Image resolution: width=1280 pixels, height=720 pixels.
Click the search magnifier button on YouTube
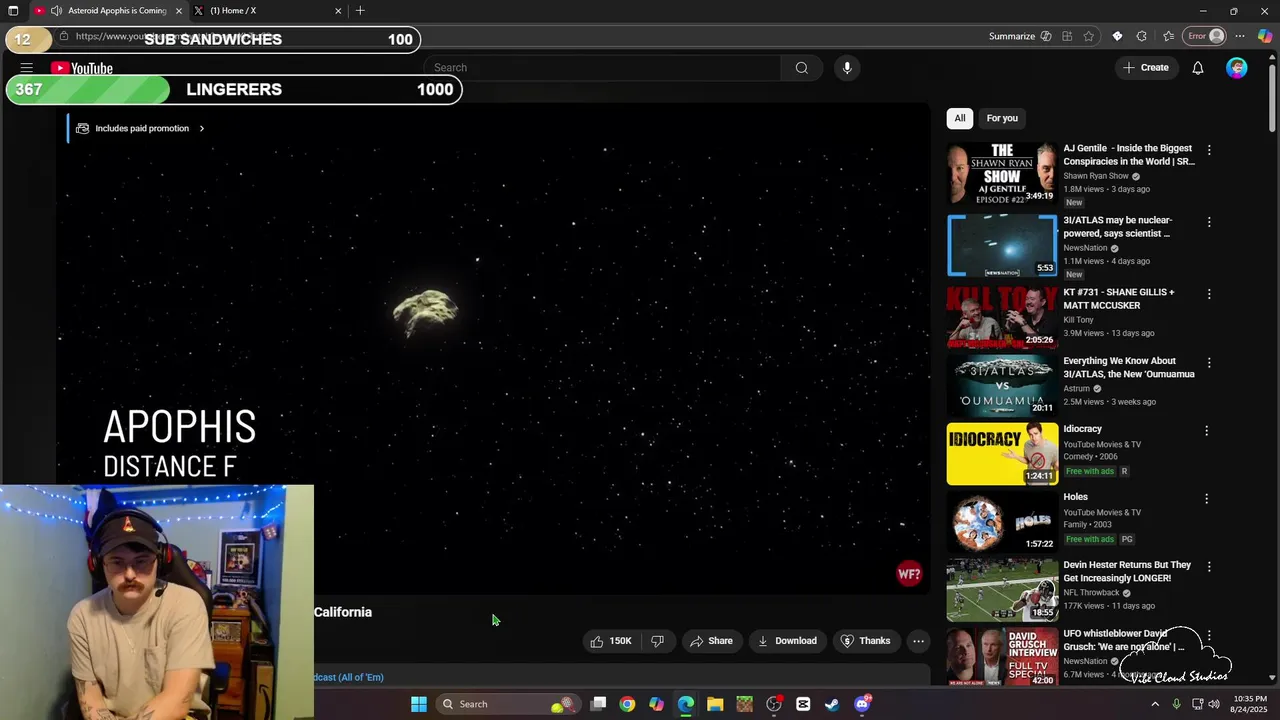click(x=801, y=68)
